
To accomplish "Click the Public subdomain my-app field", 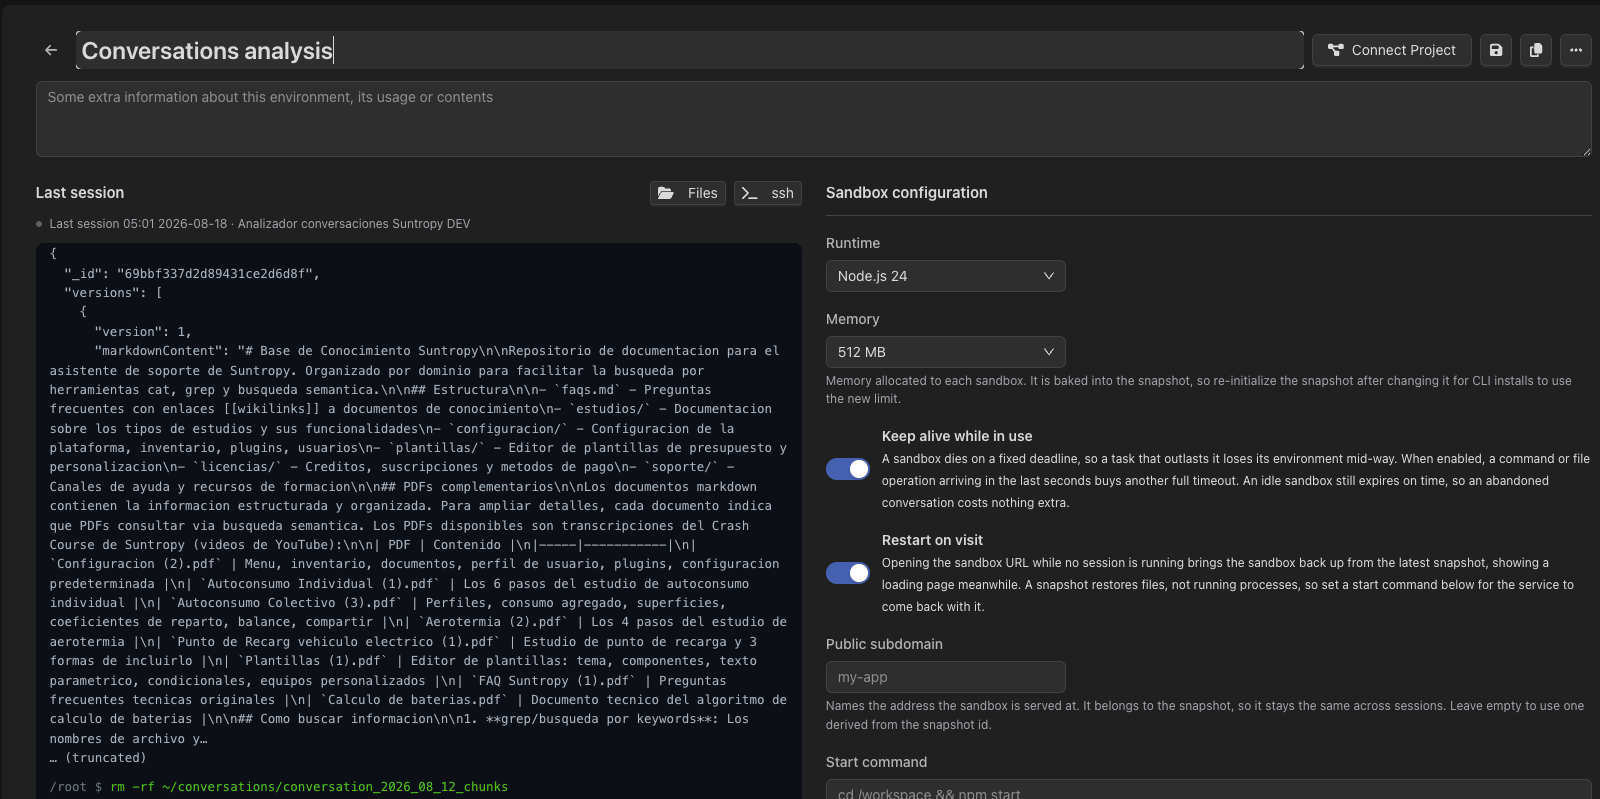I will click(x=946, y=677).
